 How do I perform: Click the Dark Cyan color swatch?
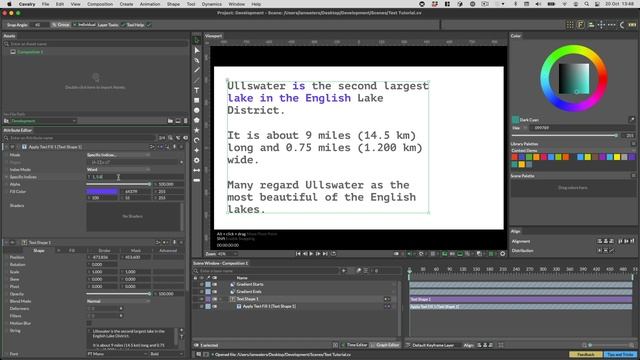[515, 120]
